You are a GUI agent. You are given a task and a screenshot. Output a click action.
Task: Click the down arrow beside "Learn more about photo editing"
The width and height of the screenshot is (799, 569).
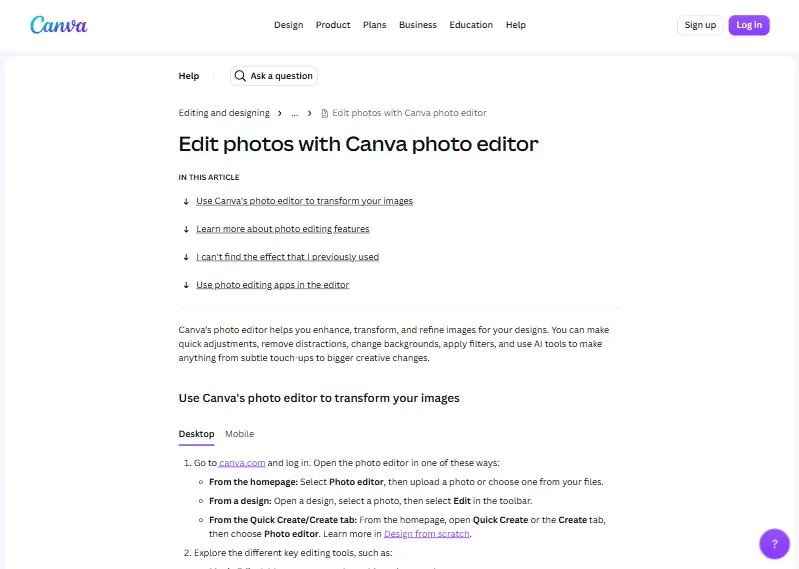click(x=186, y=229)
